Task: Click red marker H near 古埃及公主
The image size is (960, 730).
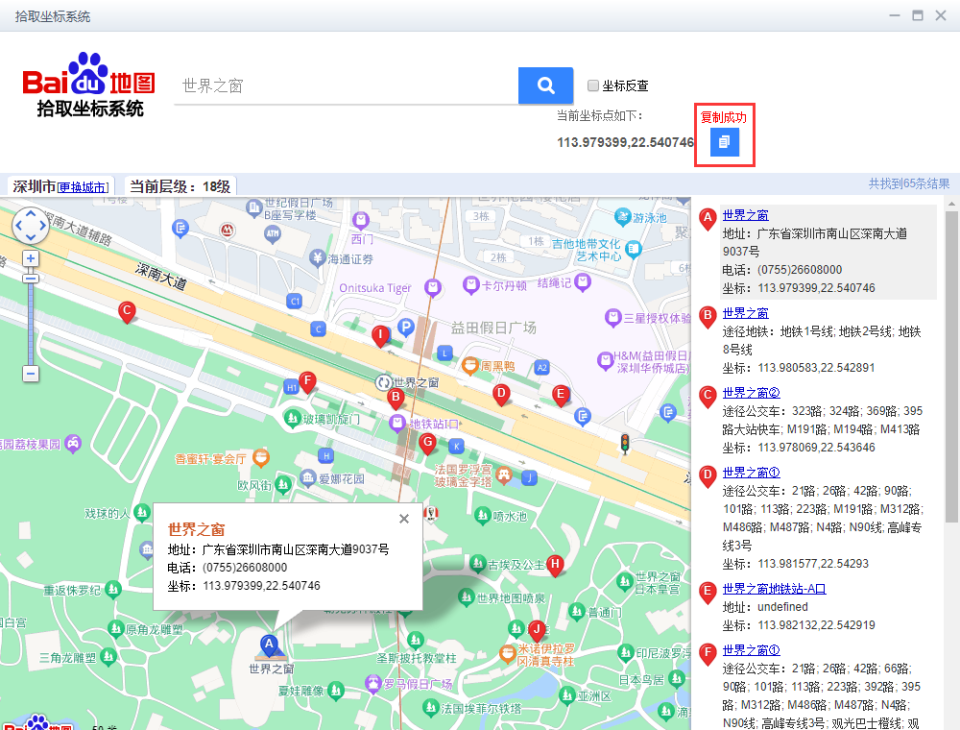Action: [x=555, y=566]
